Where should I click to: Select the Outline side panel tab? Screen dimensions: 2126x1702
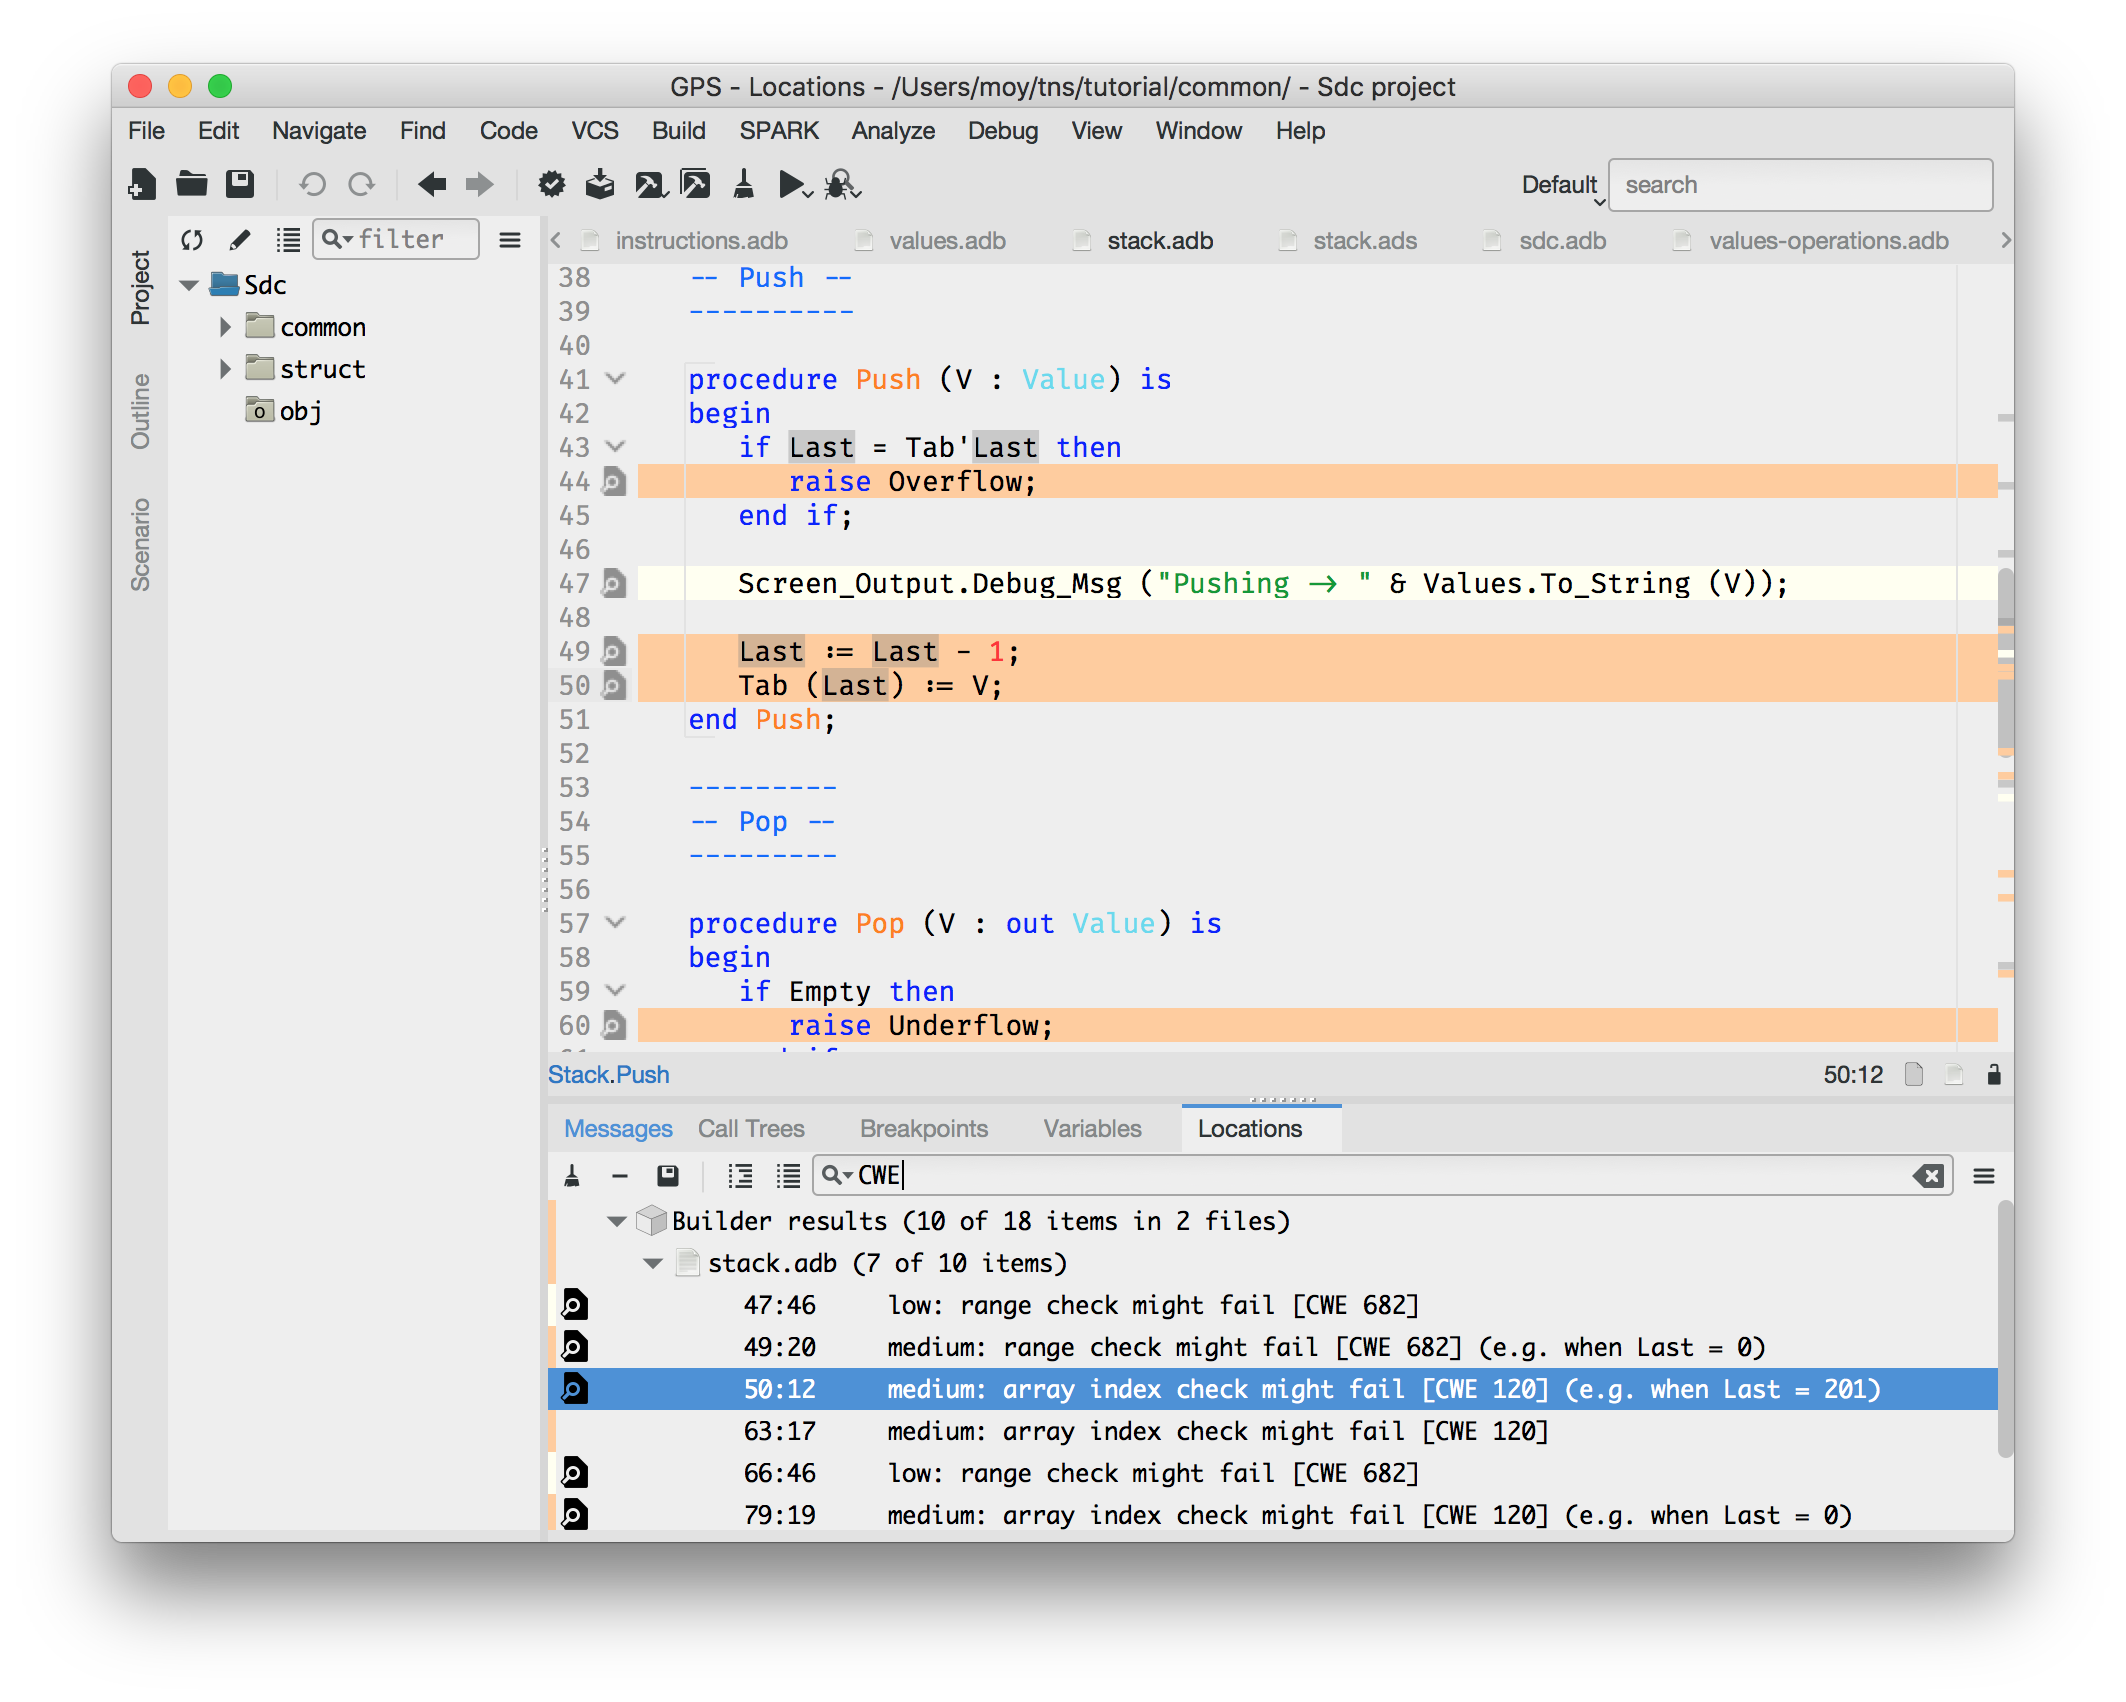point(140,411)
